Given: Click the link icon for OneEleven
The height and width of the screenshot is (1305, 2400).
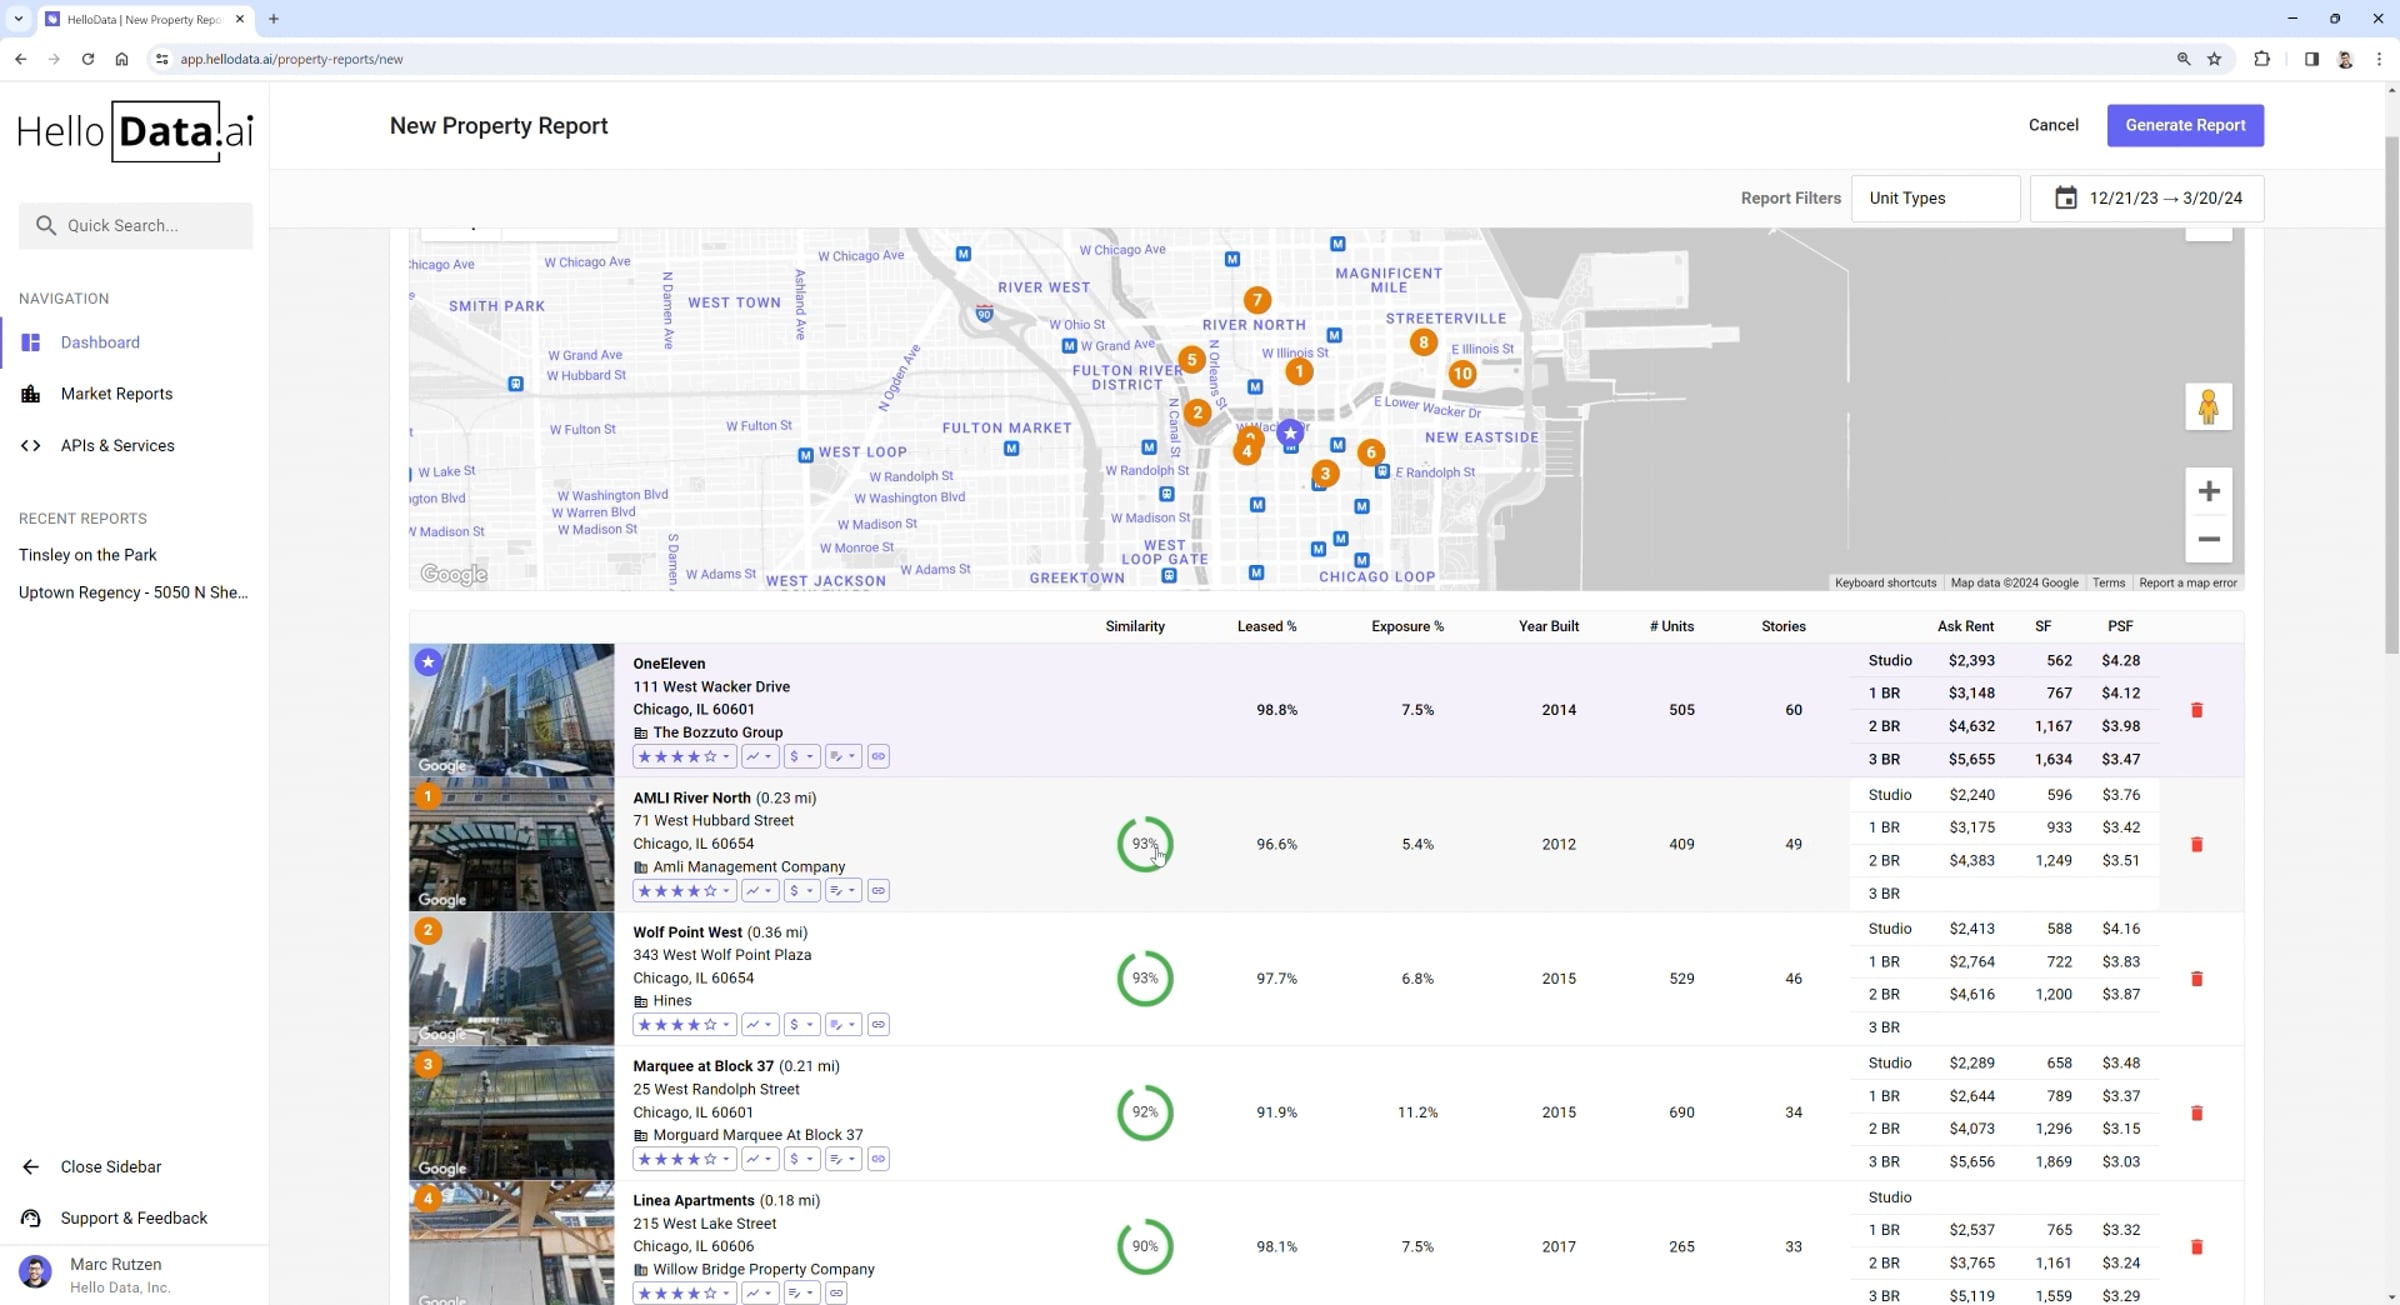Looking at the screenshot, I should (x=878, y=757).
